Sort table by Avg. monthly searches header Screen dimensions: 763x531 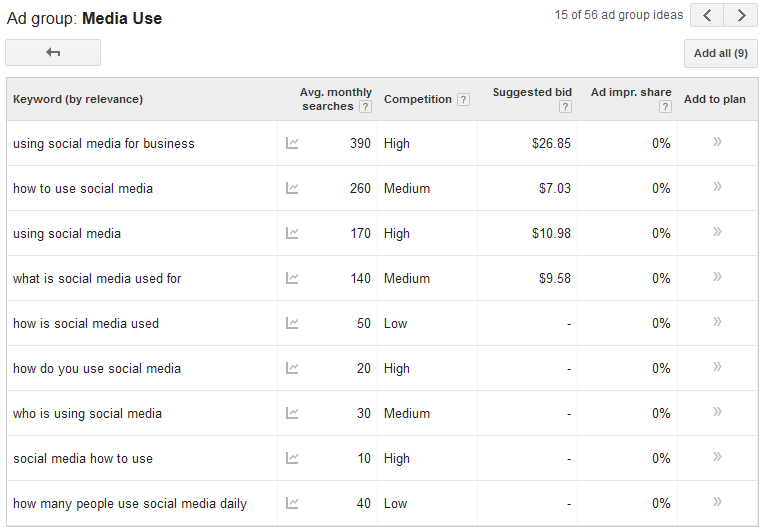(x=335, y=93)
